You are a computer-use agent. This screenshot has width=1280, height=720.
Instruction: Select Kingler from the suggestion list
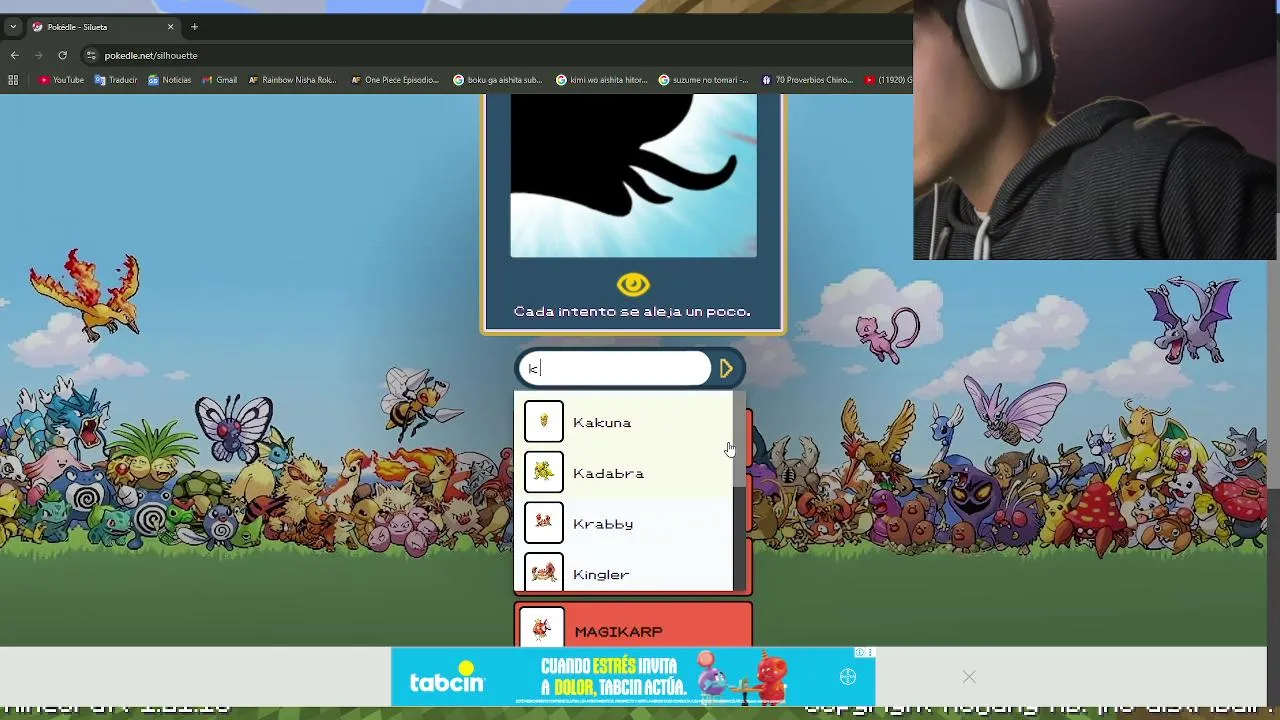click(x=624, y=573)
